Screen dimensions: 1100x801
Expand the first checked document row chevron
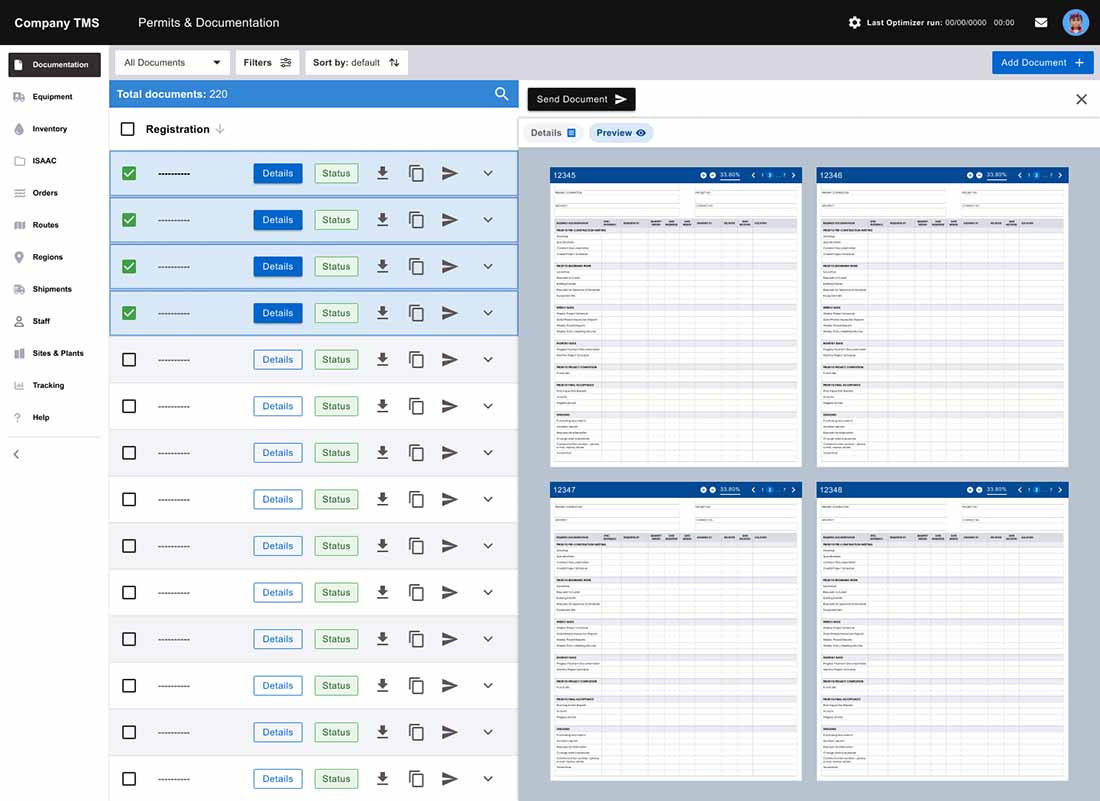(x=488, y=173)
